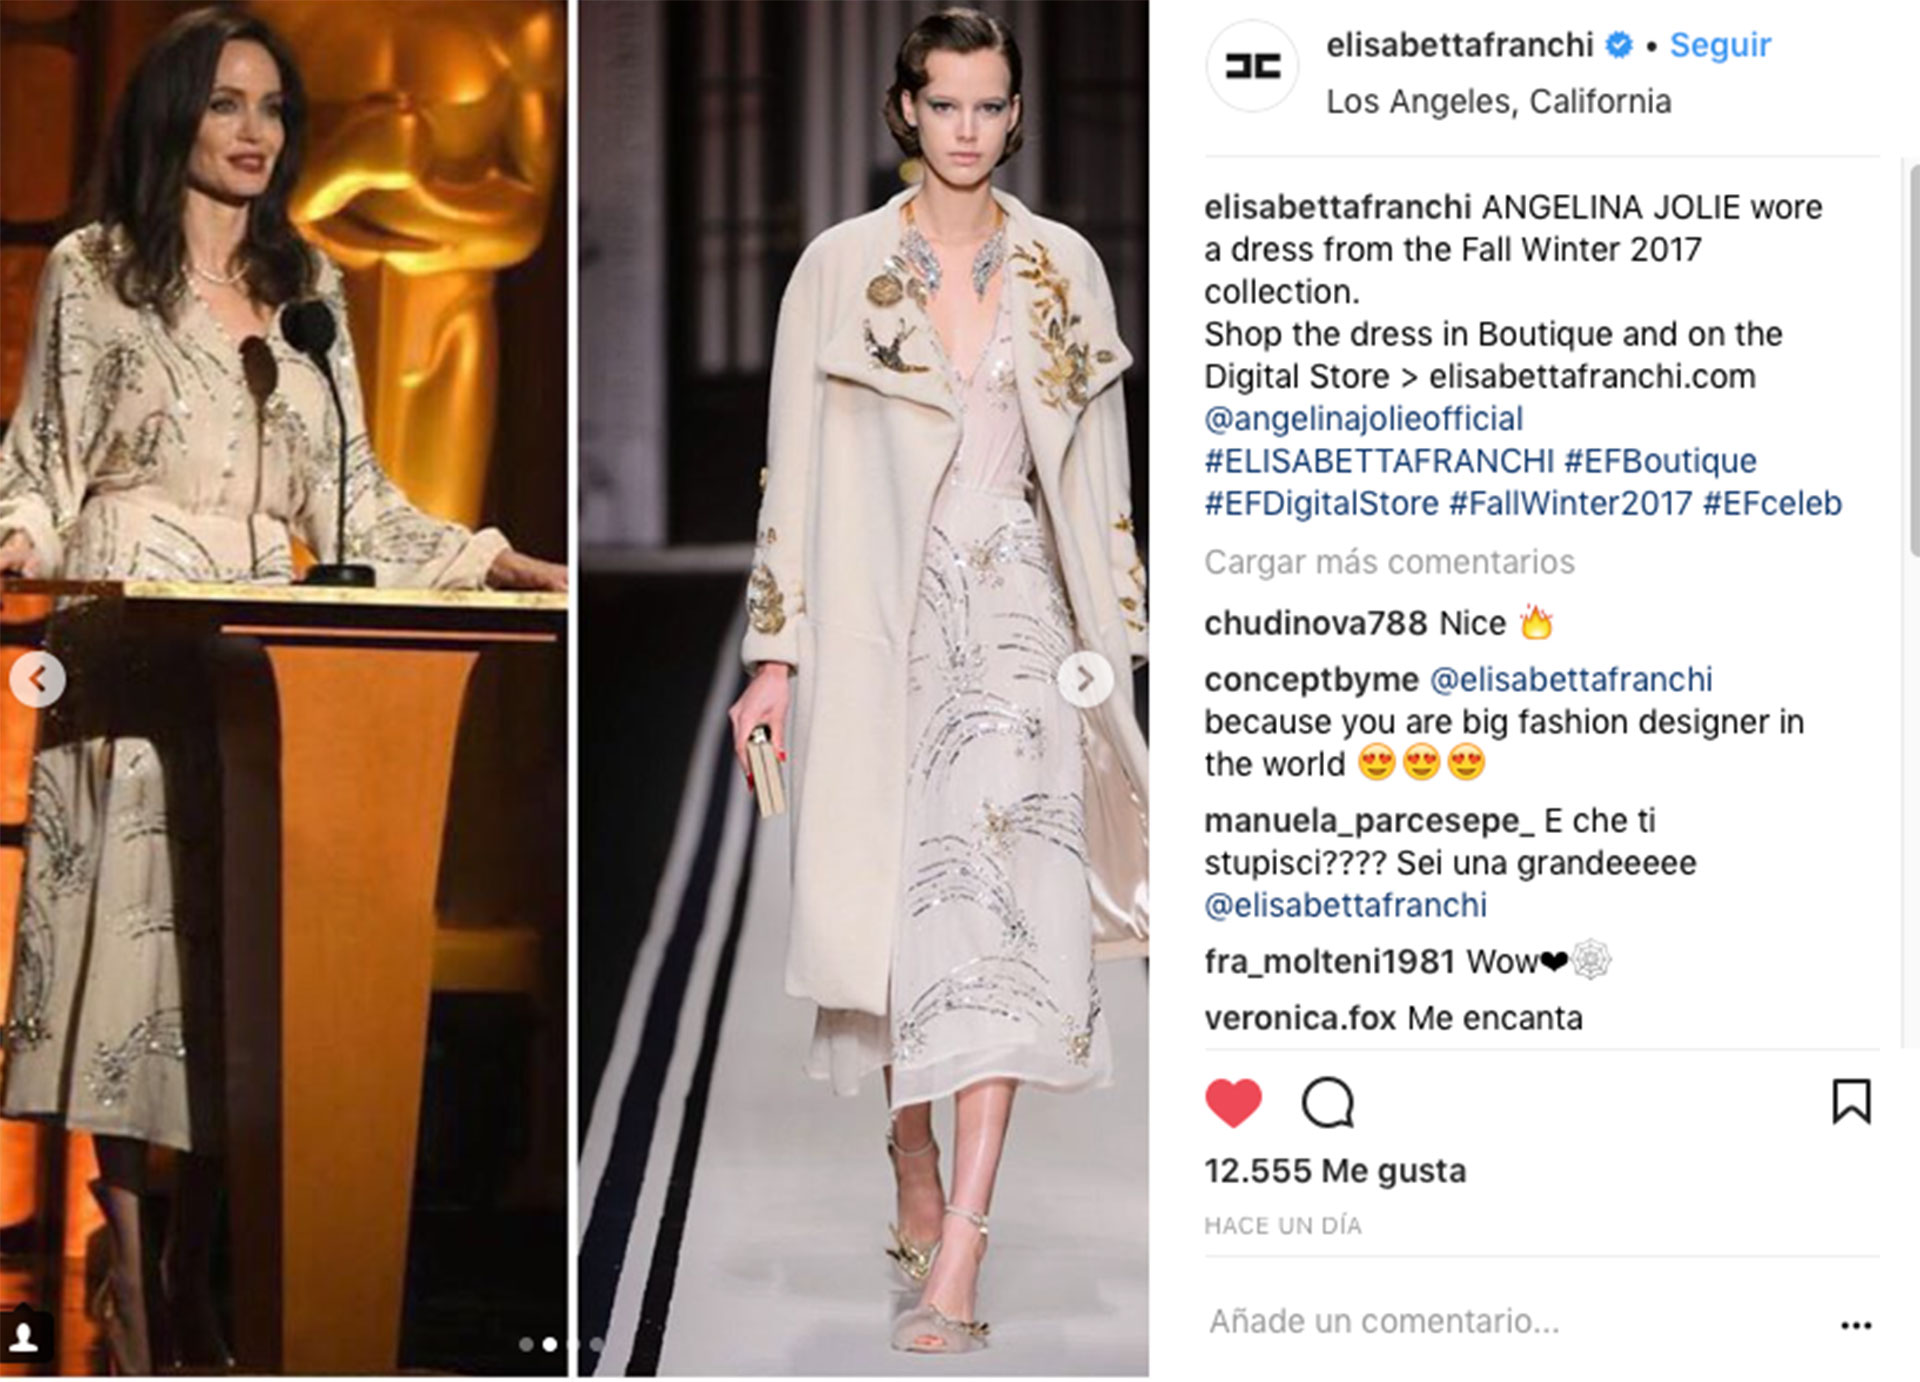Open the three-dot more options menu
Viewport: 1920px width, 1382px height.
point(1856,1325)
